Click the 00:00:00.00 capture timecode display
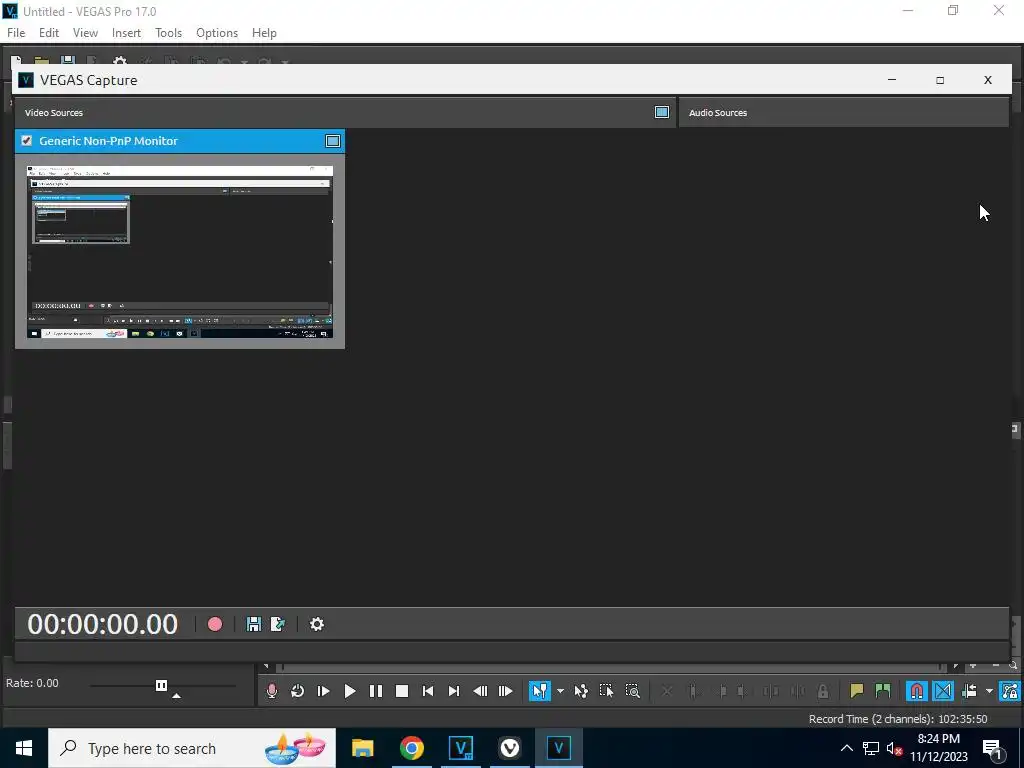Screen dimensions: 1024x768 [x=103, y=624]
